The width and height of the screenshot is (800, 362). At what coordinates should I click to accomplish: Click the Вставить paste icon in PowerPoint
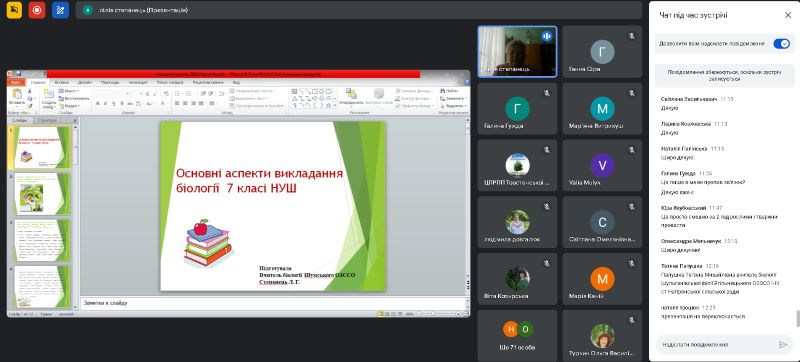pos(17,95)
